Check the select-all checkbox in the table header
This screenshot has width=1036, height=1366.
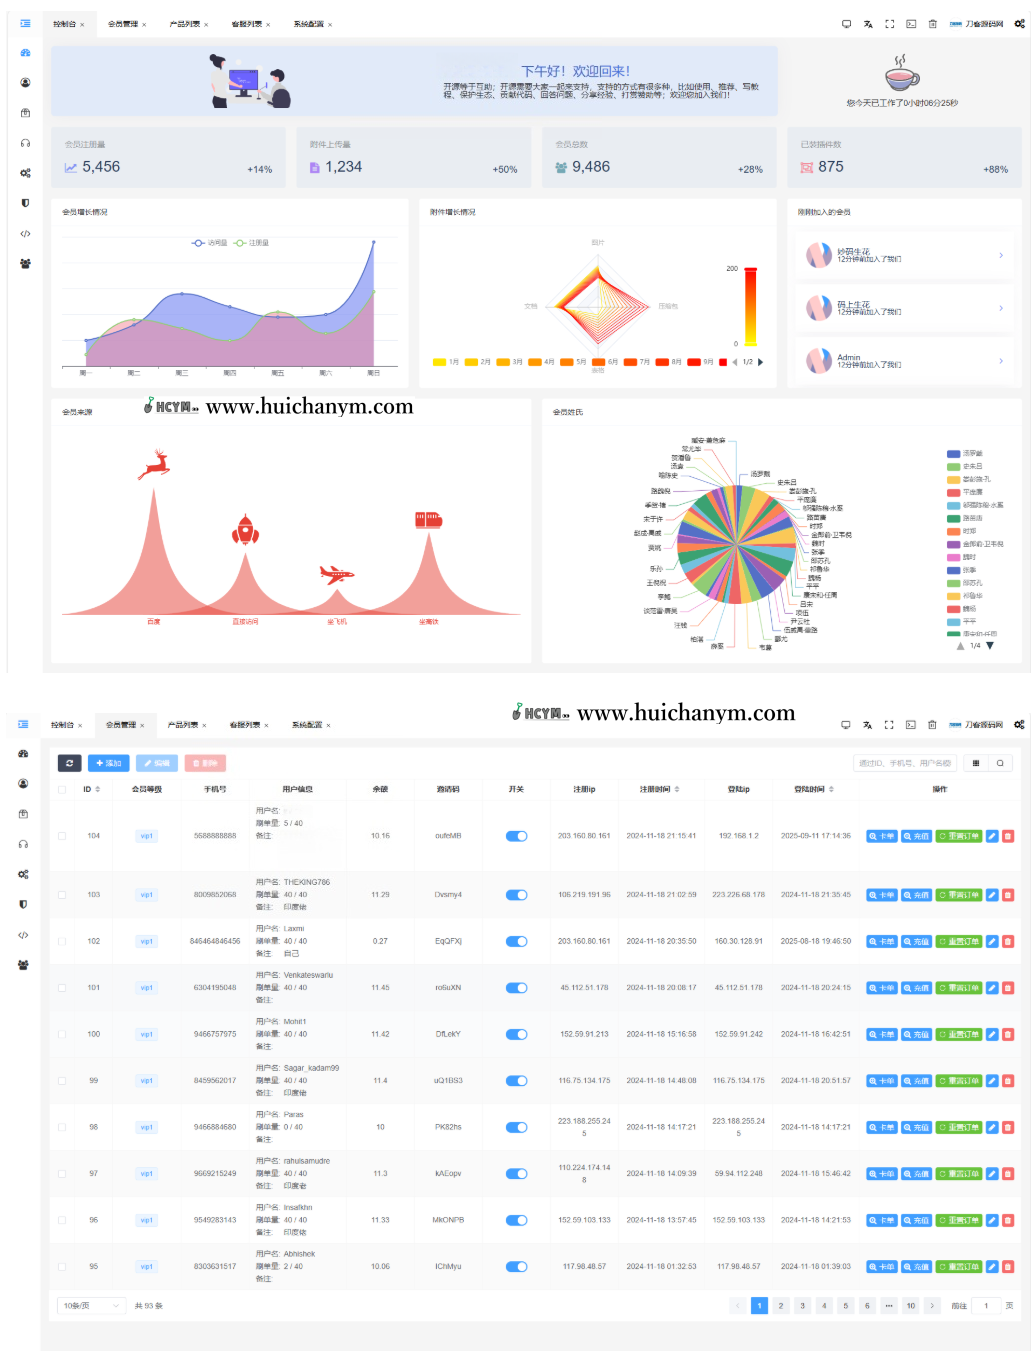(x=62, y=789)
